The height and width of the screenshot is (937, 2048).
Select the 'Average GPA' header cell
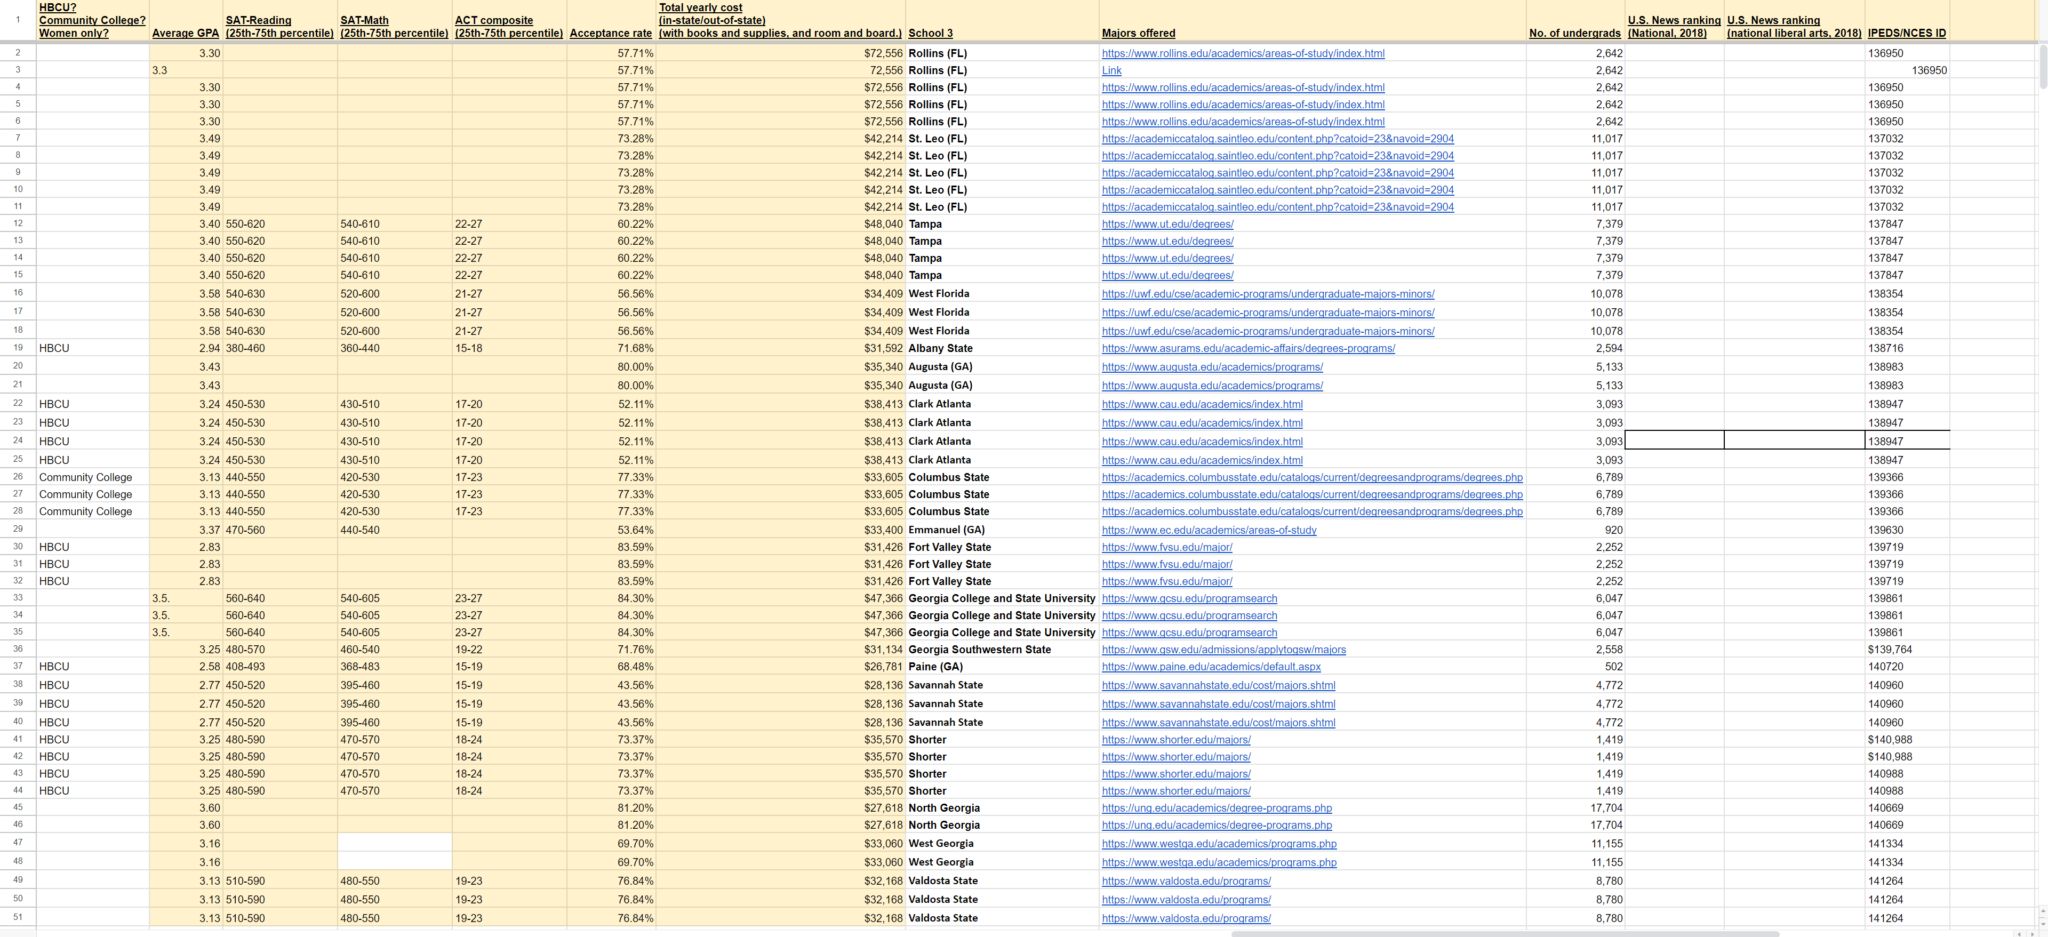(186, 21)
